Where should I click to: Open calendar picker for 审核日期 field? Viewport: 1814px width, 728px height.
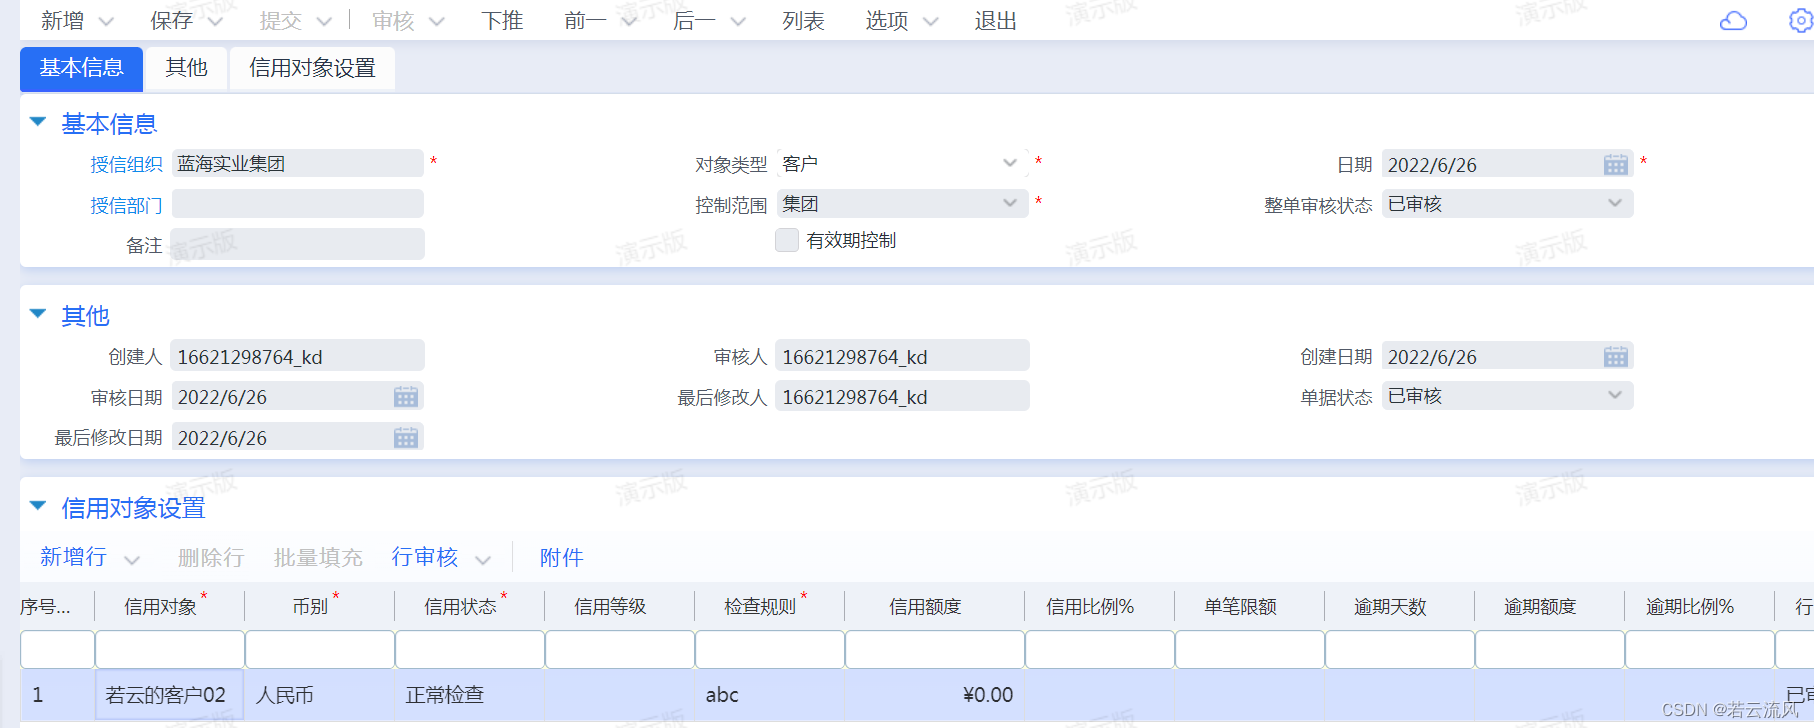tap(405, 397)
